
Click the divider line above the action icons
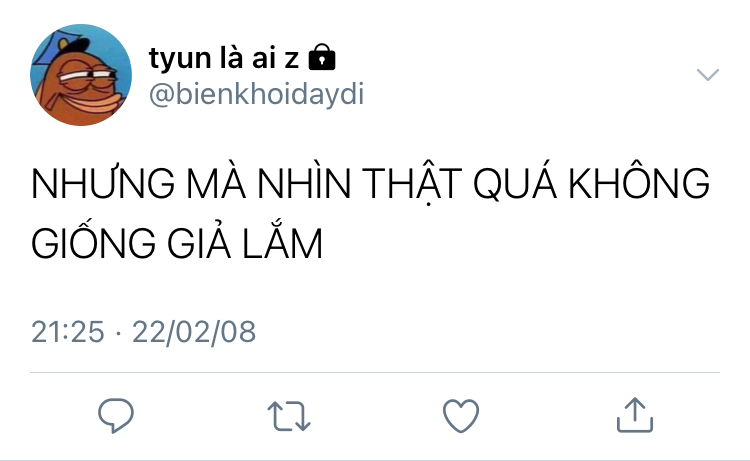[x=375, y=372]
